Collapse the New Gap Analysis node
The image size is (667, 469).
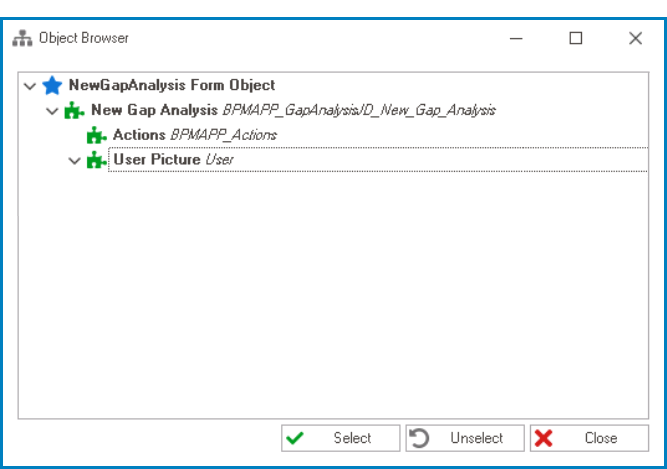pos(52,111)
